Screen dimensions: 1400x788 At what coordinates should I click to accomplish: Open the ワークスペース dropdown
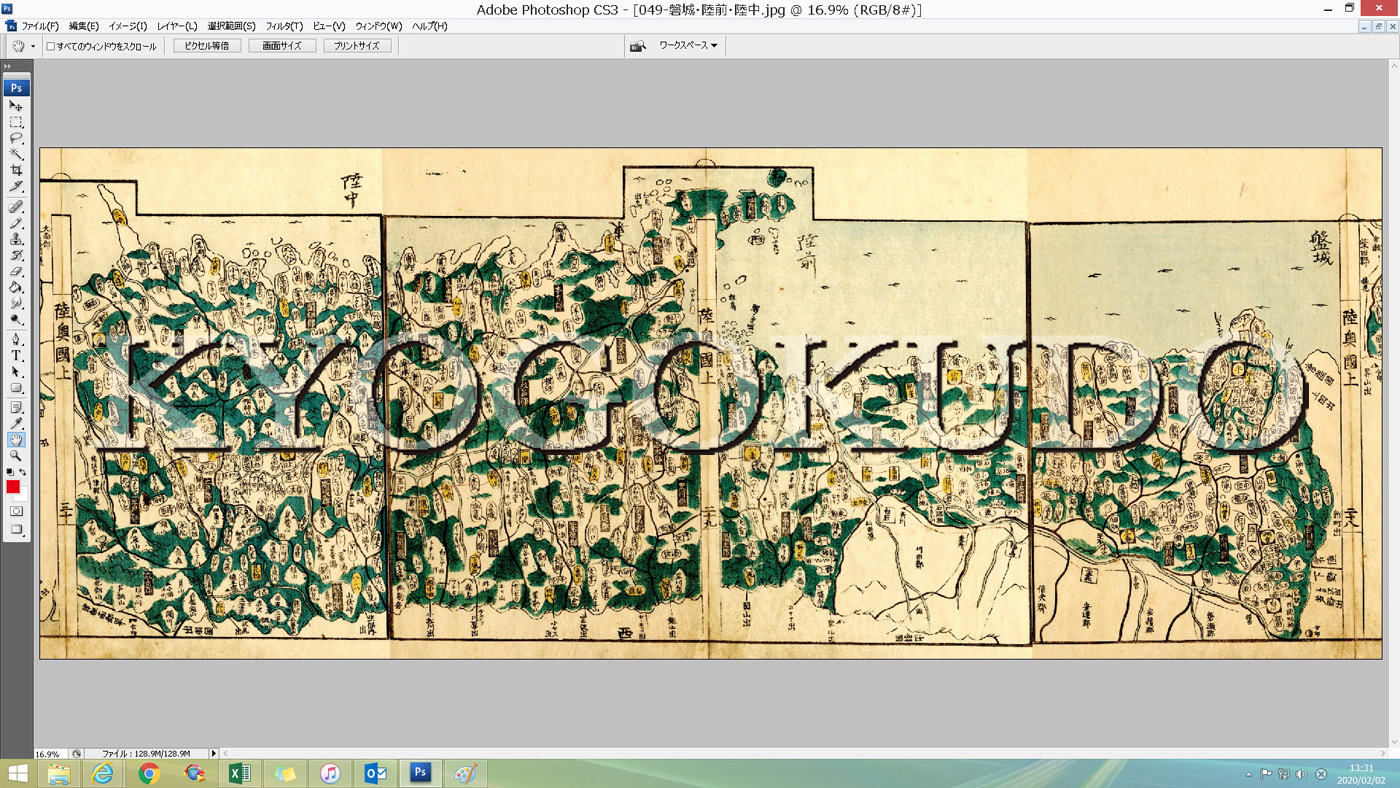(x=688, y=46)
